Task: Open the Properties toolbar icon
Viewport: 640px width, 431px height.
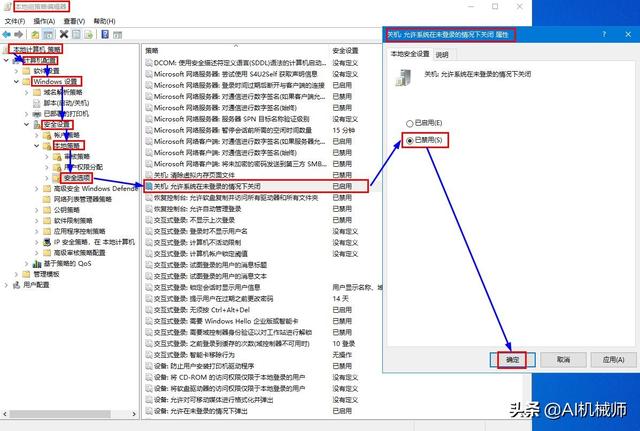Action: coord(76,34)
